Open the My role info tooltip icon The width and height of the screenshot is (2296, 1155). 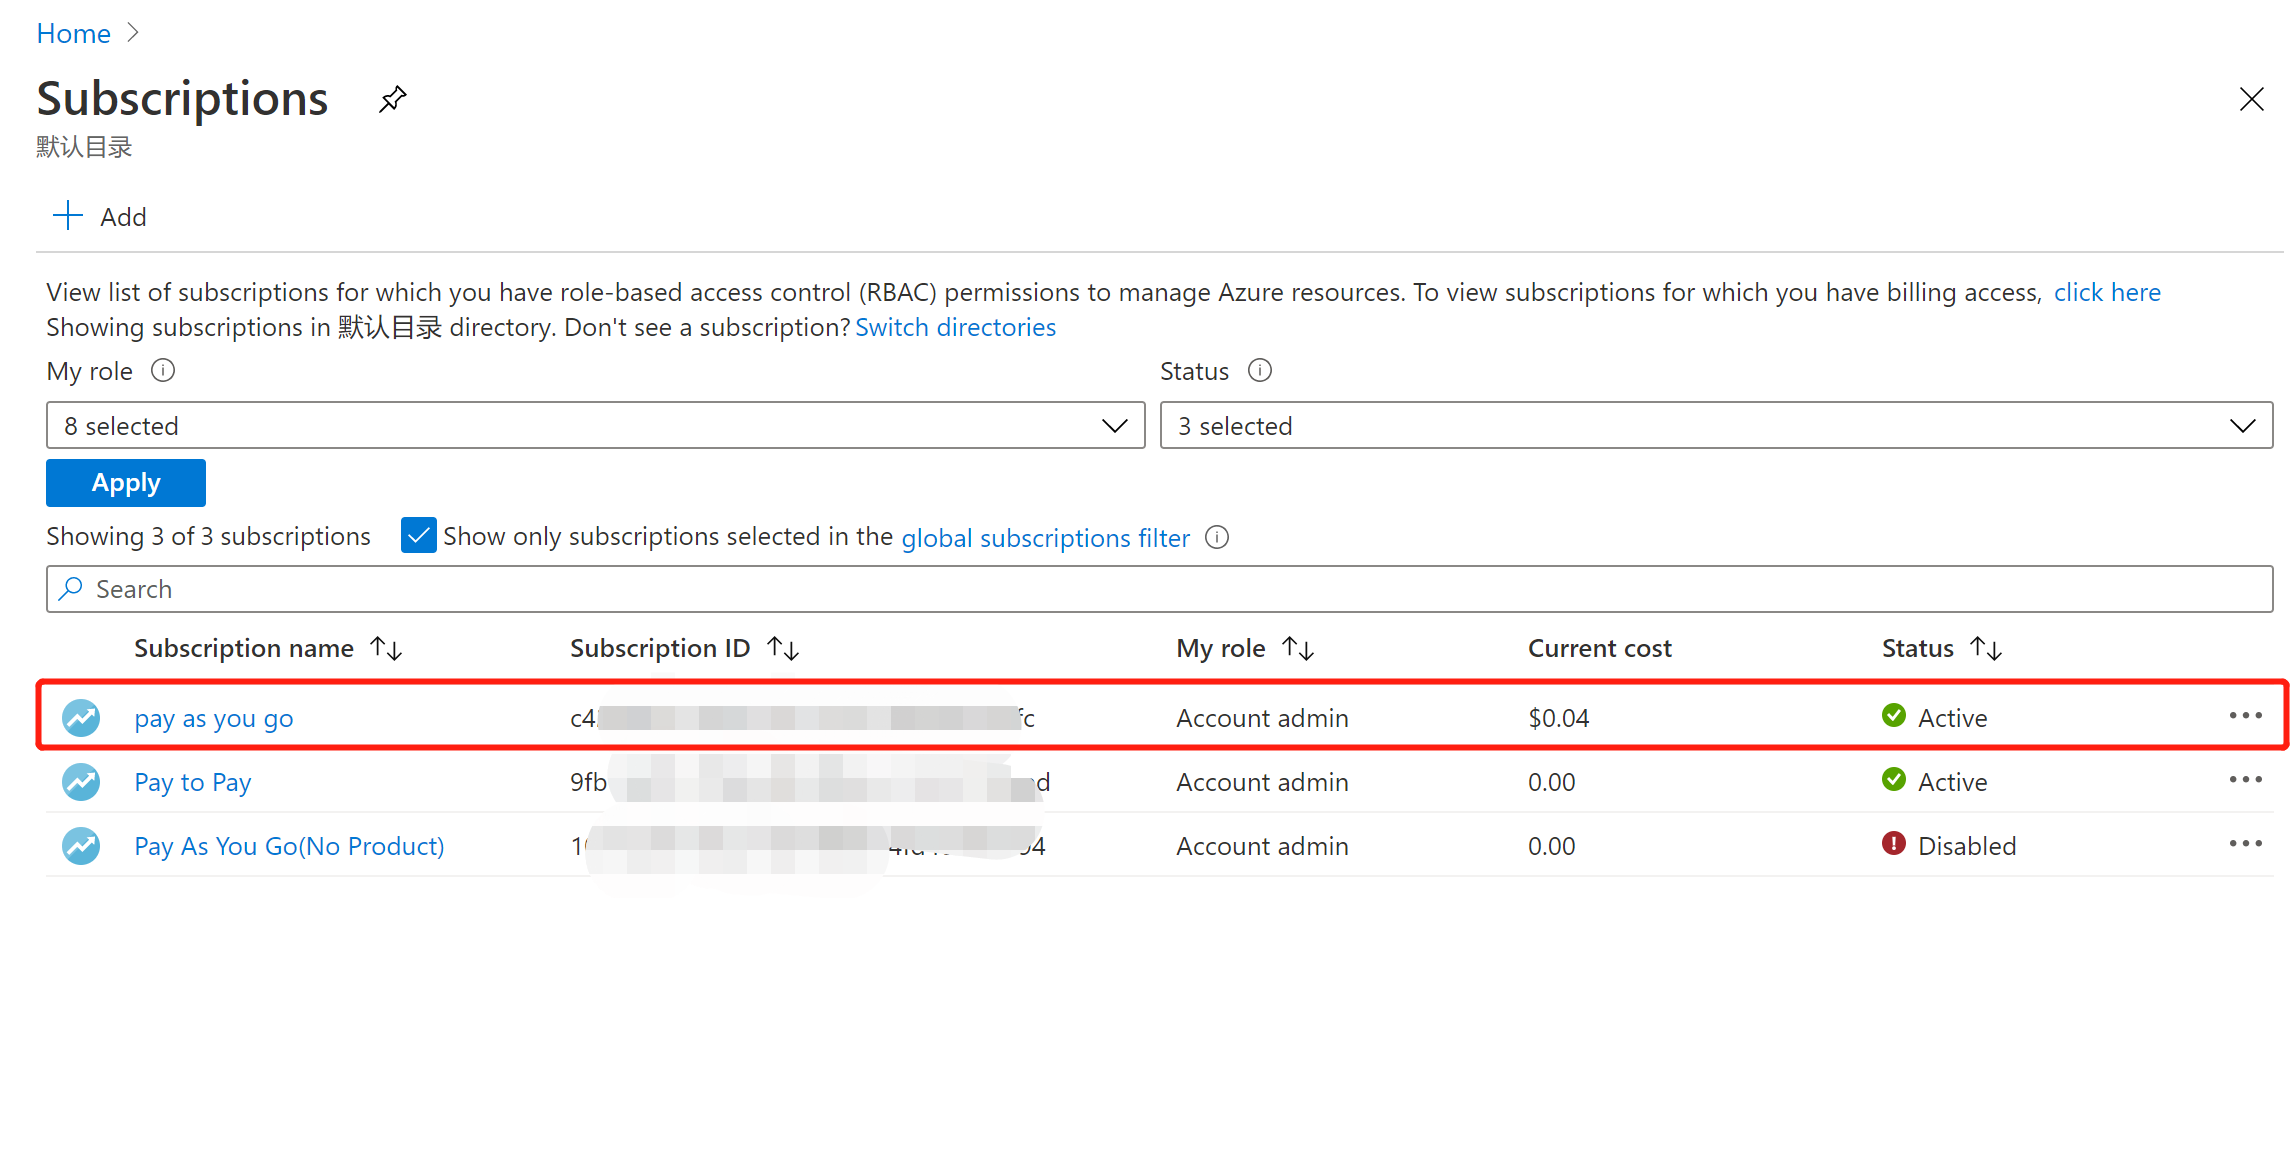pyautogui.click(x=163, y=371)
